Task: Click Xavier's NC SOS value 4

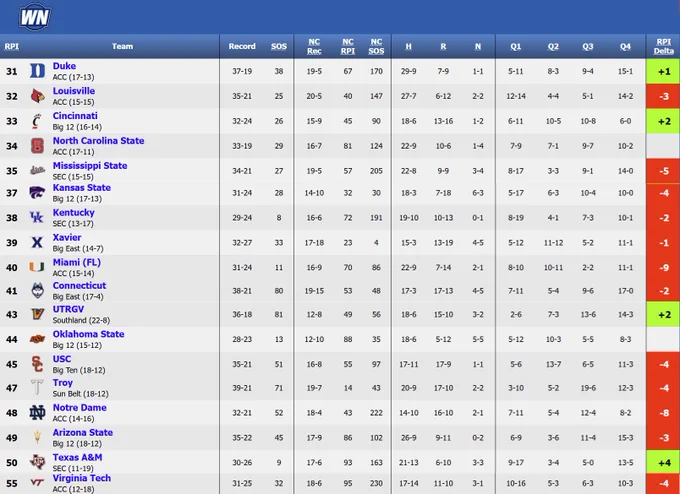Action: [x=376, y=242]
